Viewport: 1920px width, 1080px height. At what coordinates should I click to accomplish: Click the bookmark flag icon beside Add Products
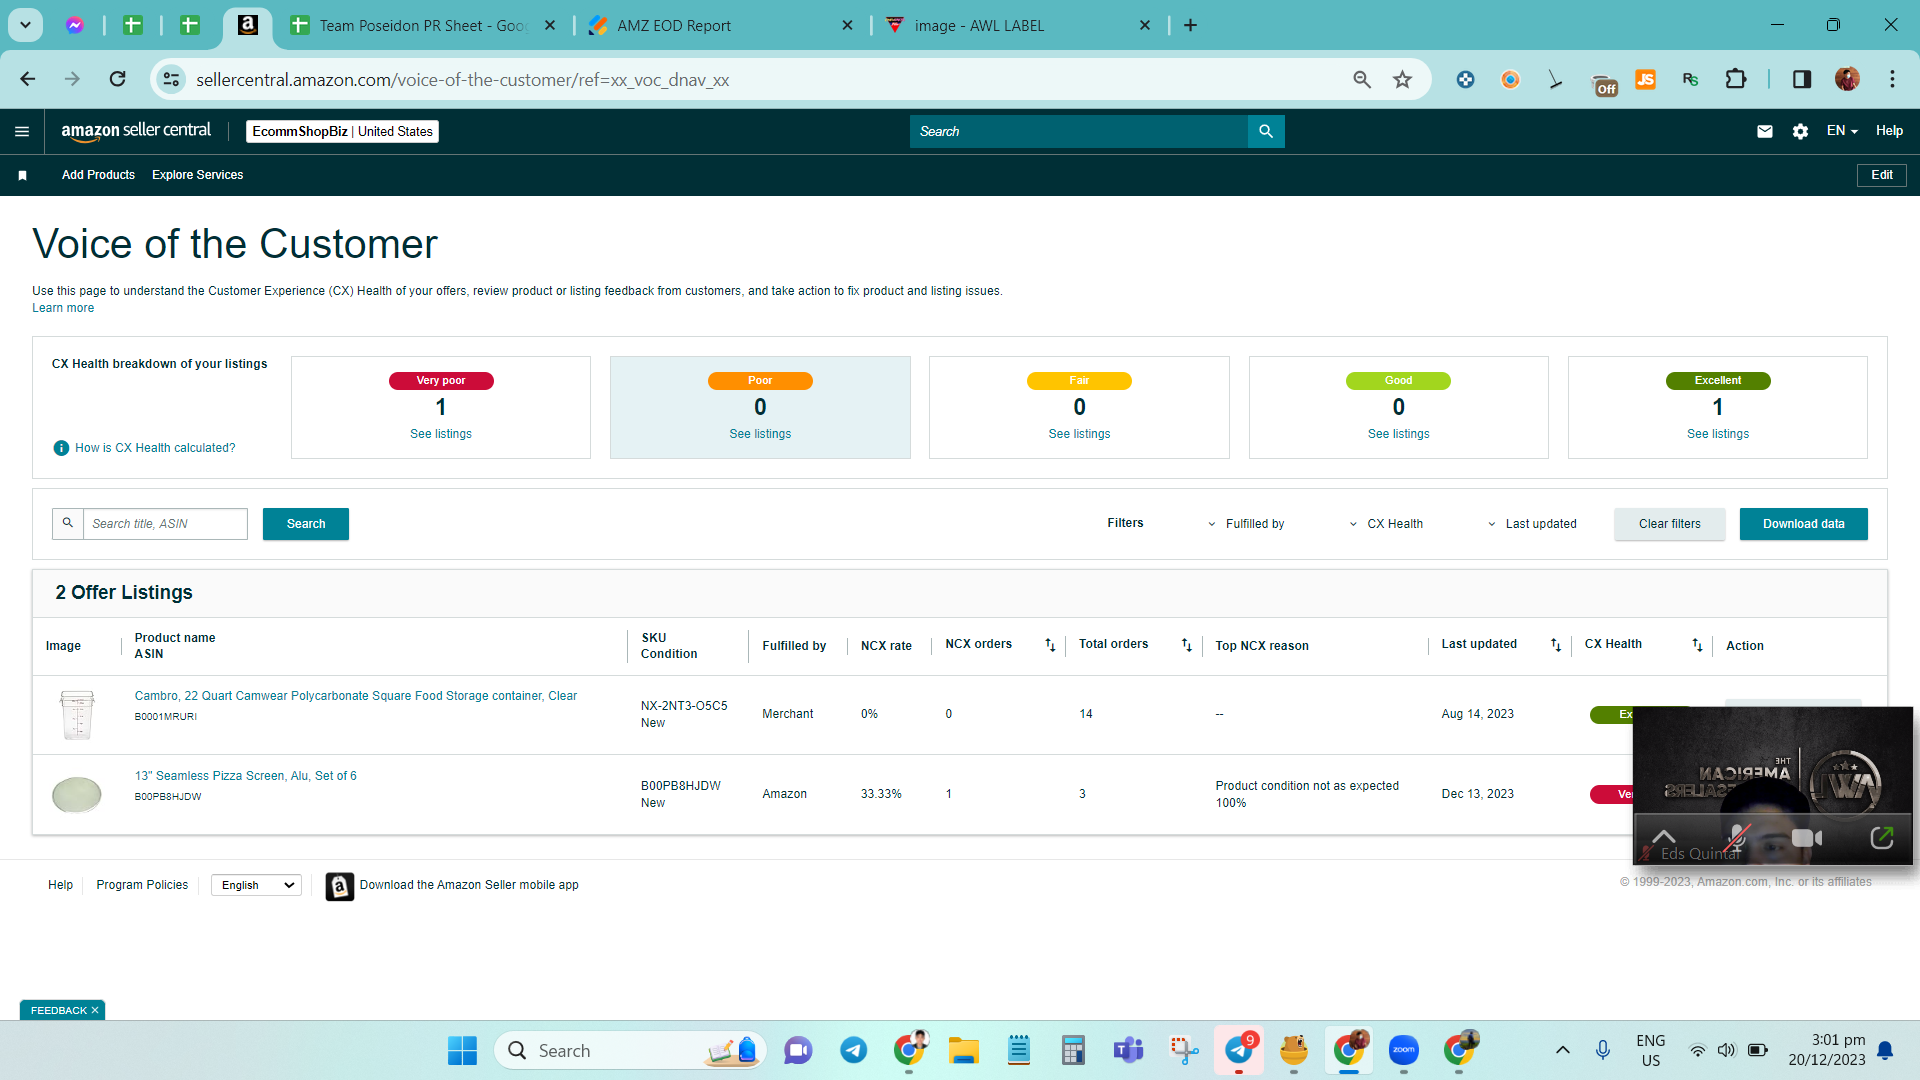coord(22,175)
